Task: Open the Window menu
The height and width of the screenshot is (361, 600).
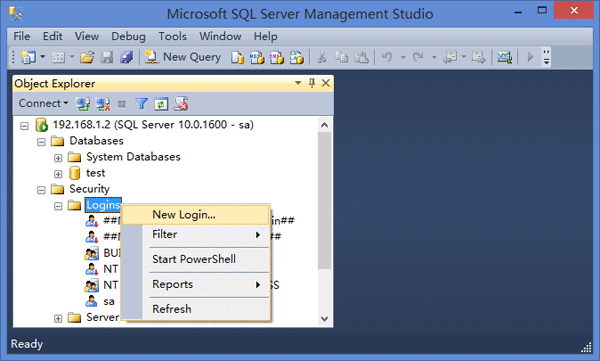Action: point(220,36)
